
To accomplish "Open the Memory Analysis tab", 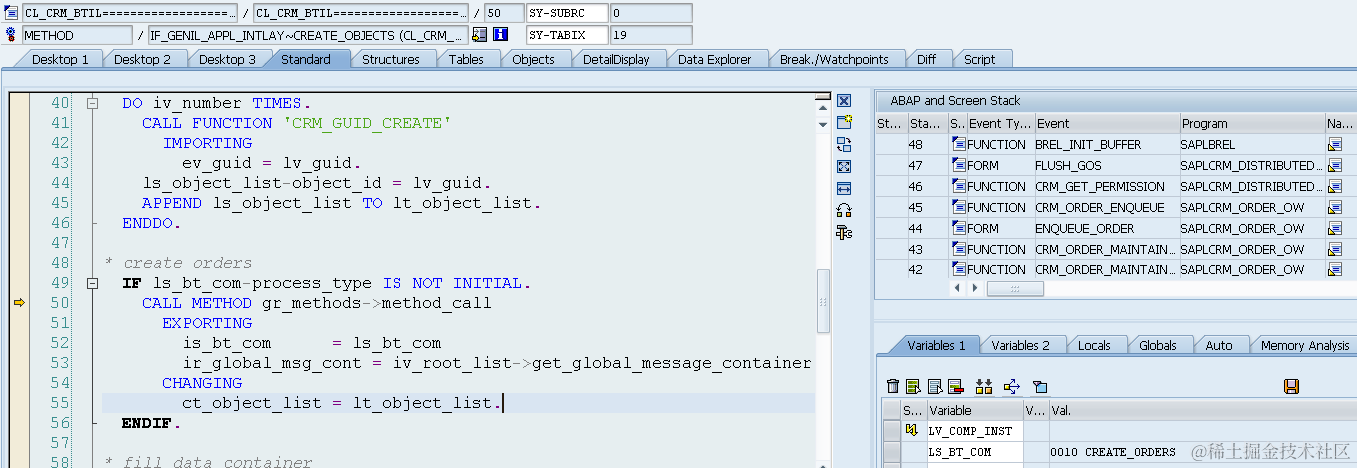I will click(1304, 345).
